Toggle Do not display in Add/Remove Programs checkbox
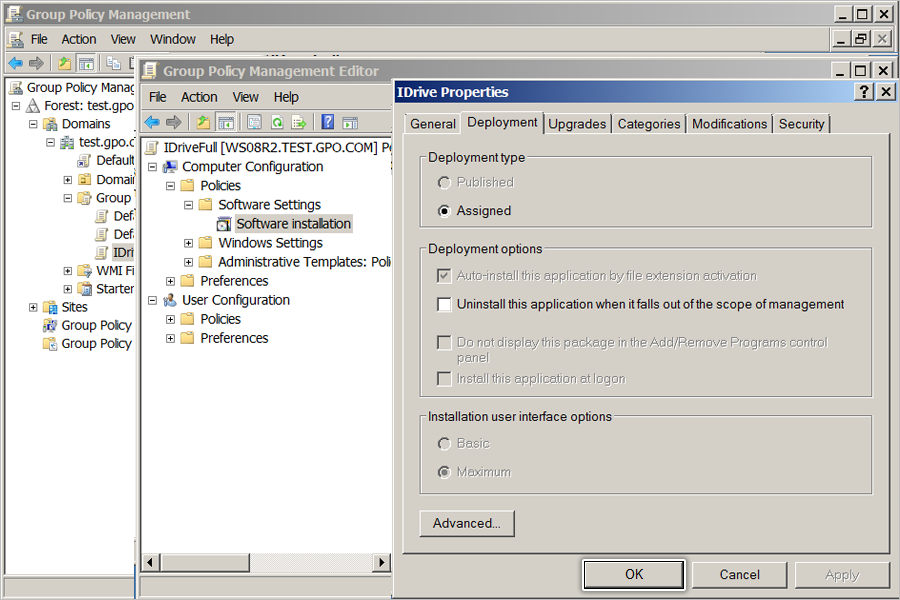The width and height of the screenshot is (900, 600). pyautogui.click(x=444, y=343)
